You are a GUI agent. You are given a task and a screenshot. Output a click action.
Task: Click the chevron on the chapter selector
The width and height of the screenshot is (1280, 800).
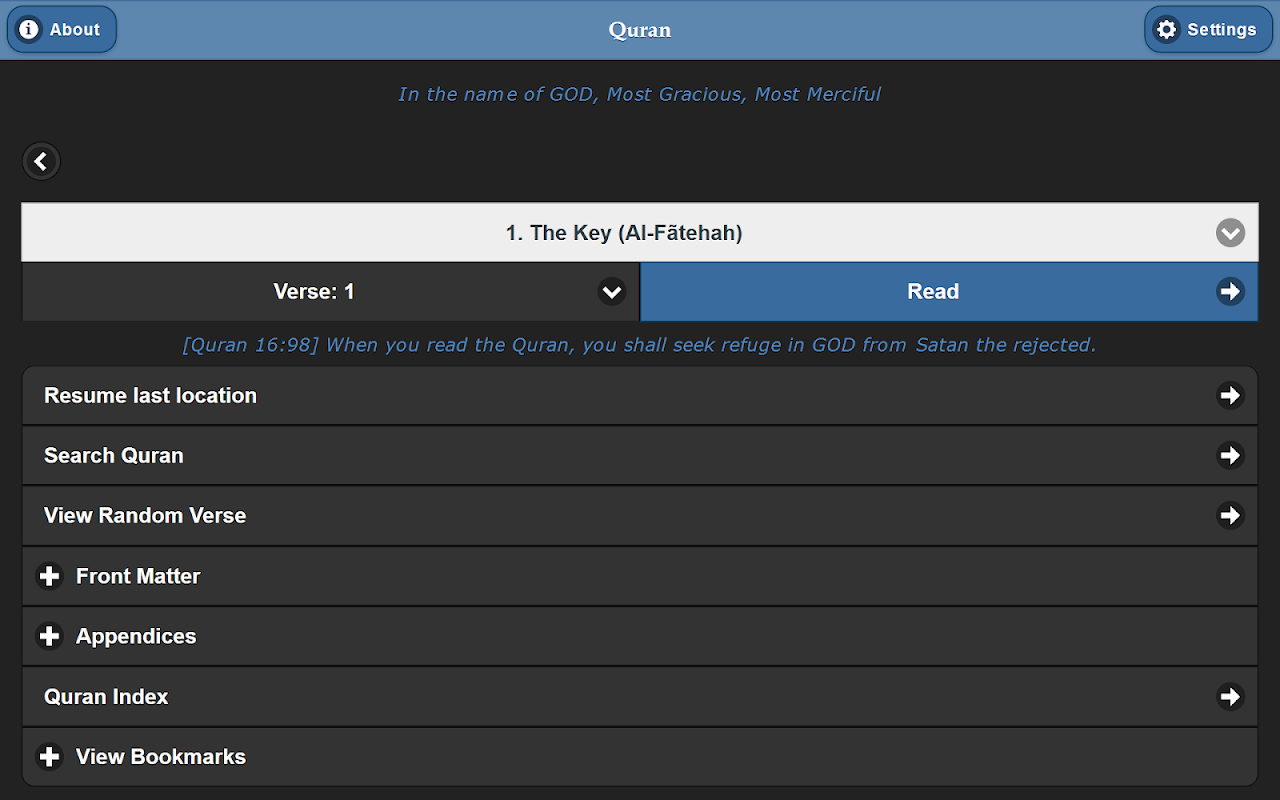tap(1230, 233)
